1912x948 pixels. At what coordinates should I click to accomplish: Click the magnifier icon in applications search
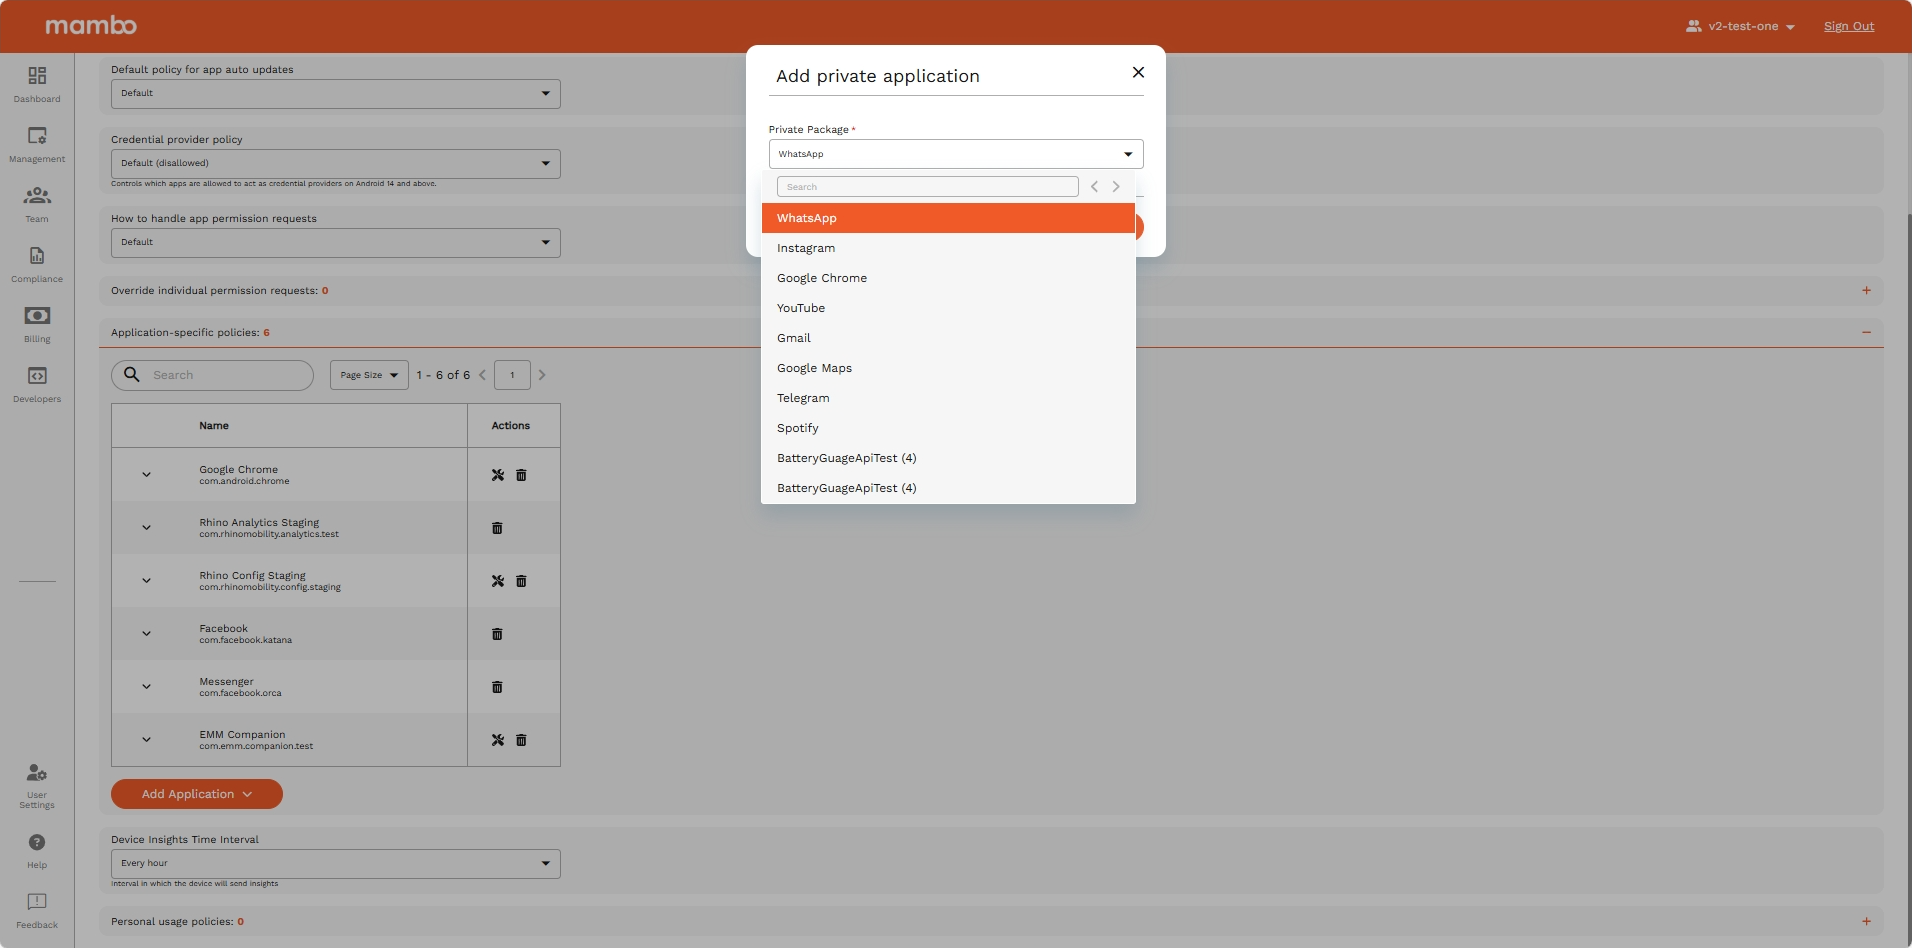pyautogui.click(x=132, y=374)
